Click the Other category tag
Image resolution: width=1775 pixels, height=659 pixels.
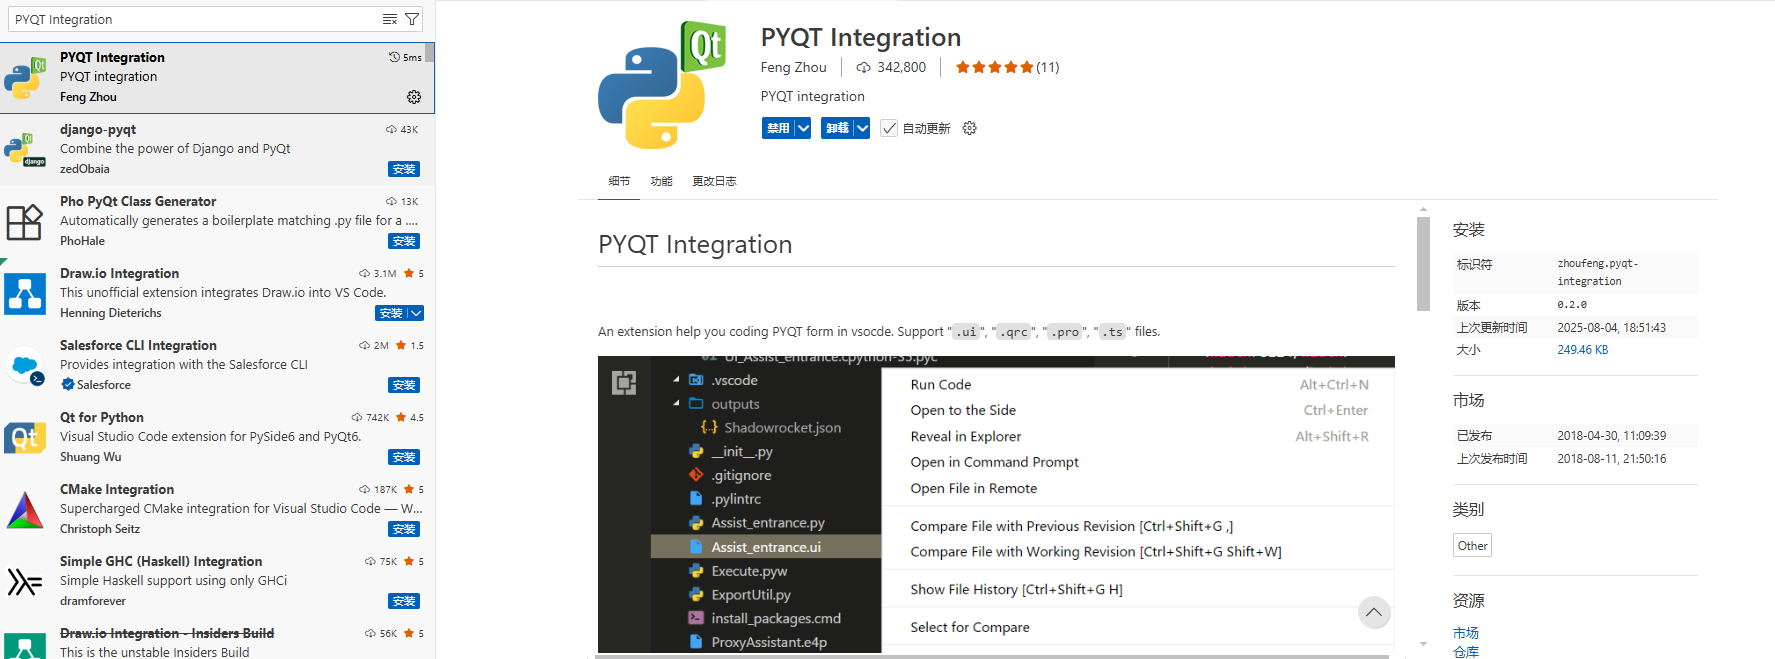tap(1472, 545)
